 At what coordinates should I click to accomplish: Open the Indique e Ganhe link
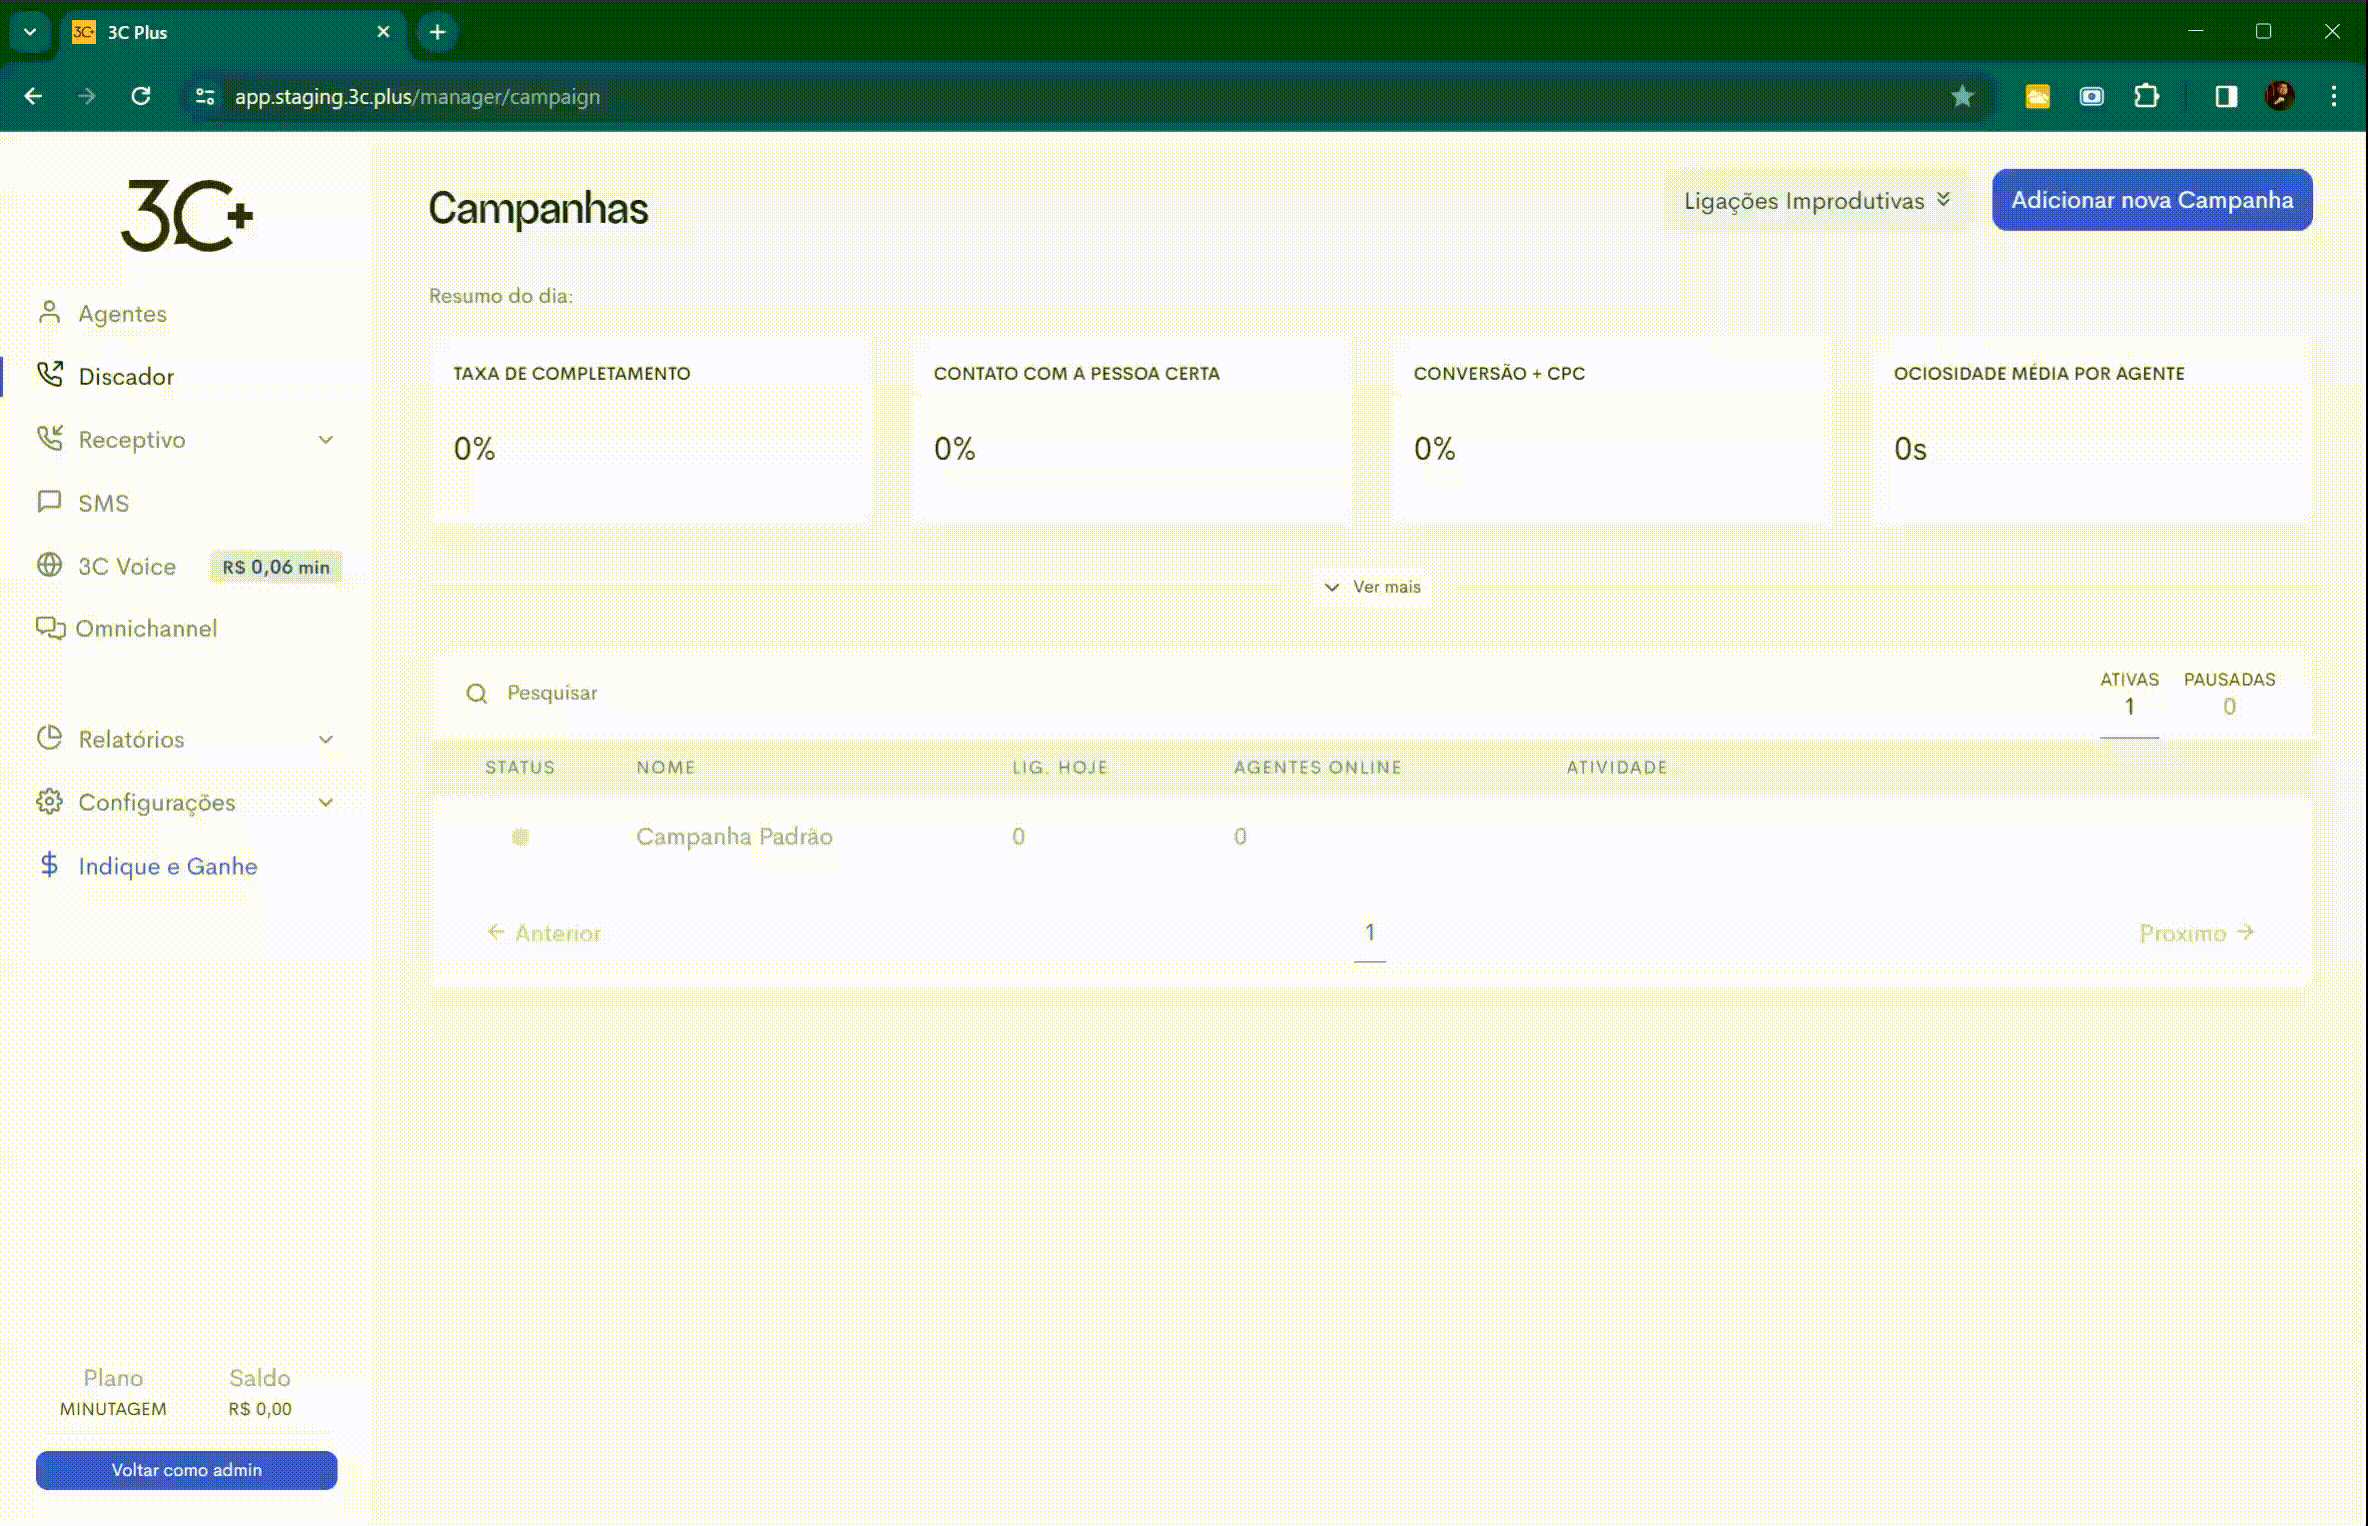[x=168, y=866]
